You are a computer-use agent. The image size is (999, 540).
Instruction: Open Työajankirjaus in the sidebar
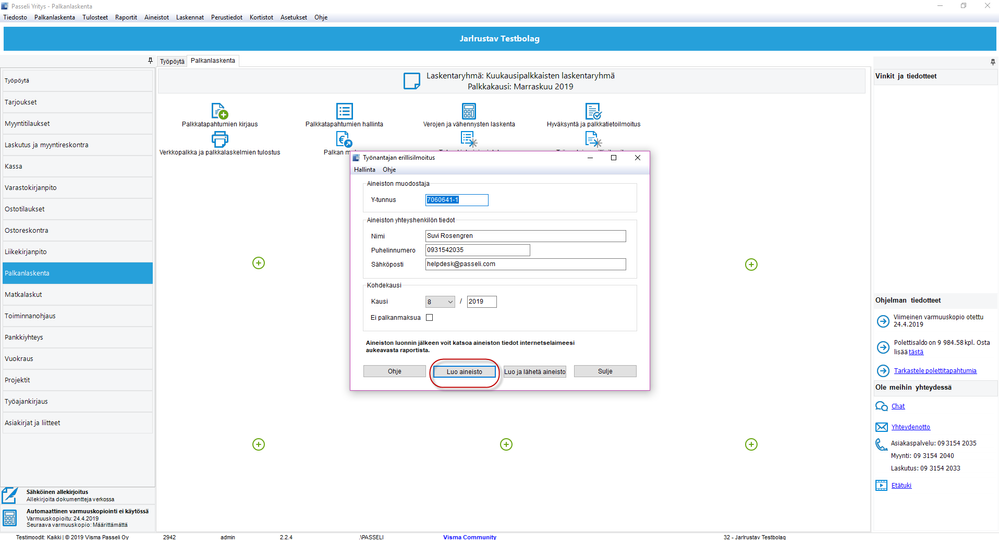[x=78, y=401]
